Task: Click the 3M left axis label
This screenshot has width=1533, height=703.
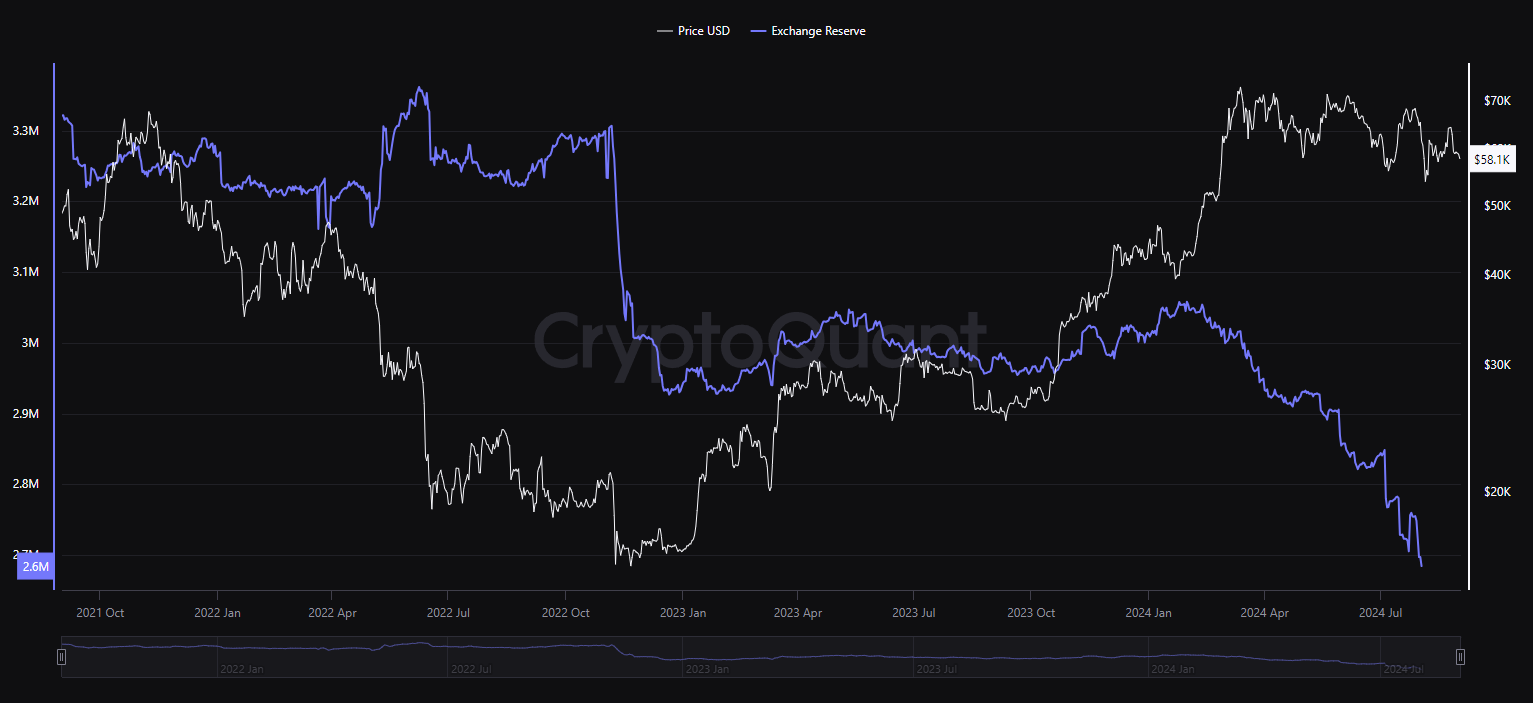Action: (30, 343)
